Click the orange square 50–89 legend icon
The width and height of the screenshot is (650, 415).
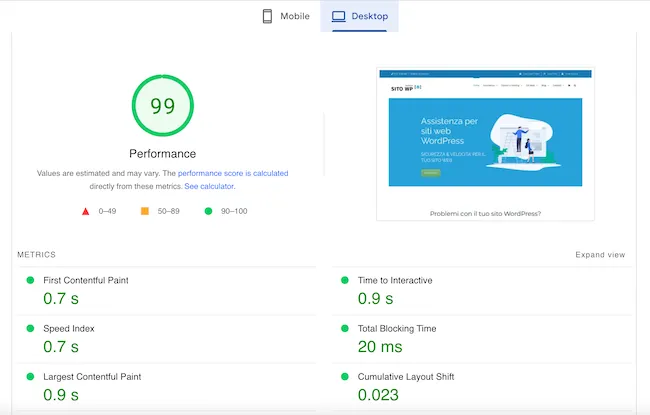coord(144,211)
